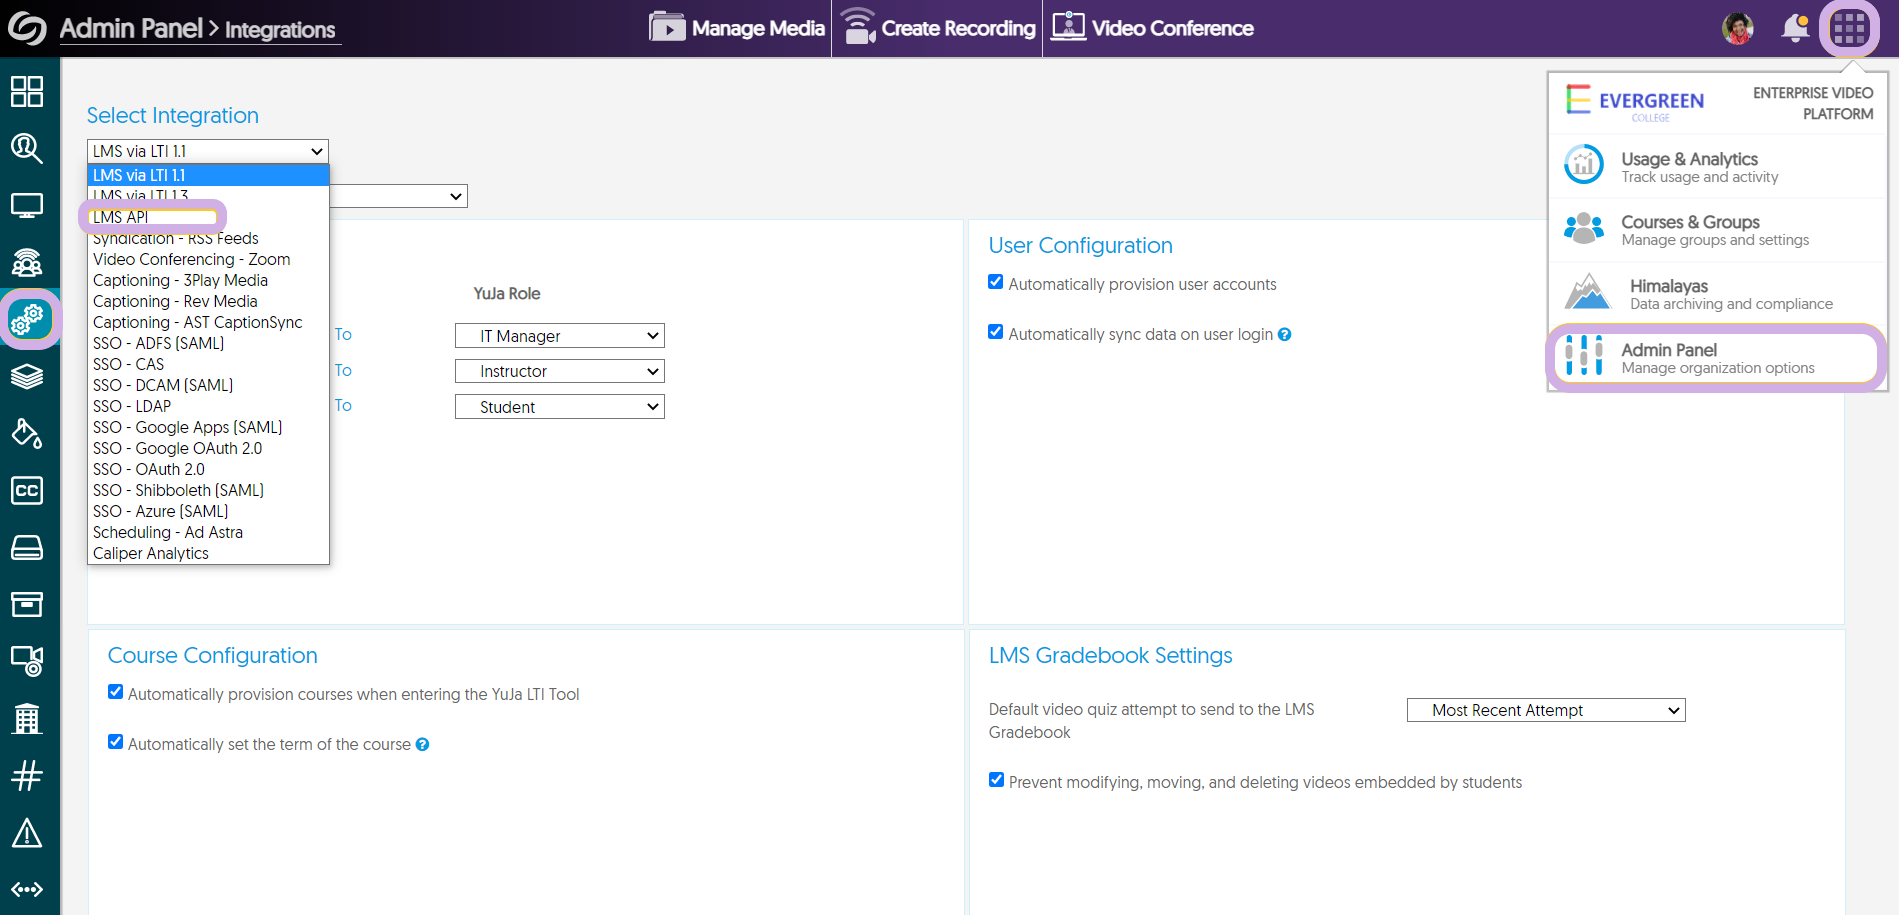This screenshot has width=1899, height=915.
Task: Choose Video Conferencing - Zoom option
Action: point(208,259)
